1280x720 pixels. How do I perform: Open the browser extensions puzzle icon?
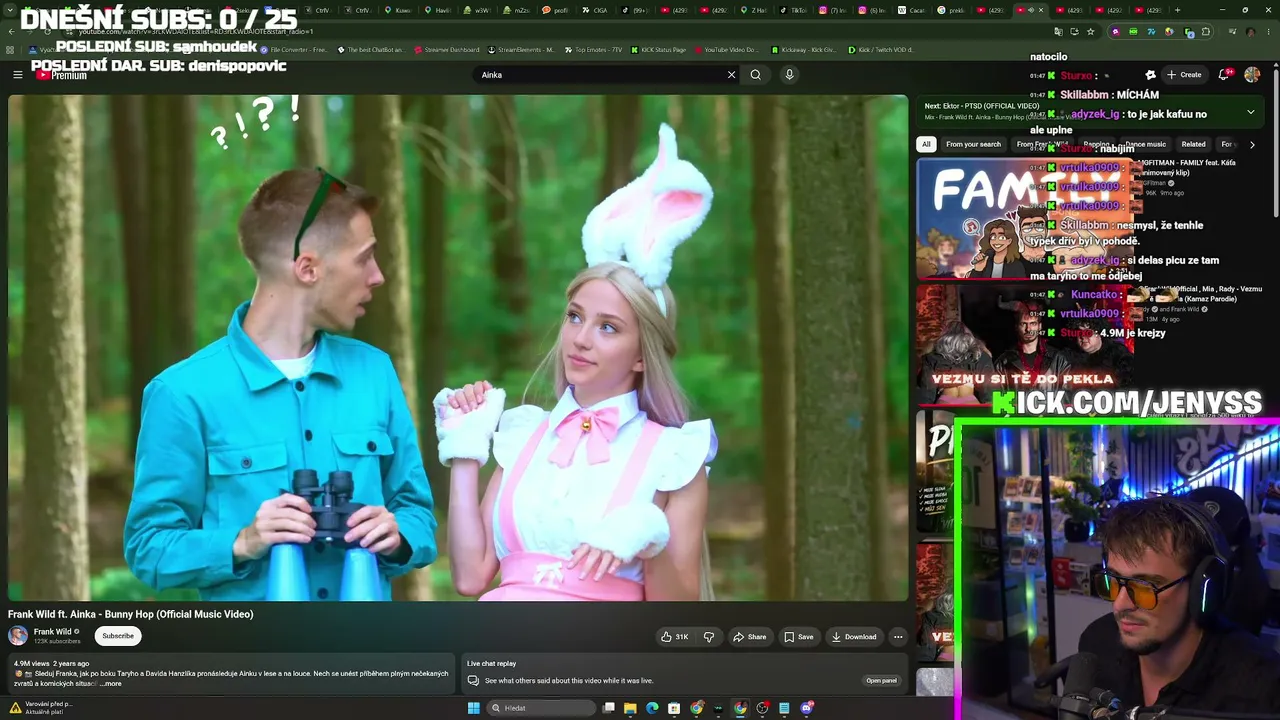[1206, 31]
